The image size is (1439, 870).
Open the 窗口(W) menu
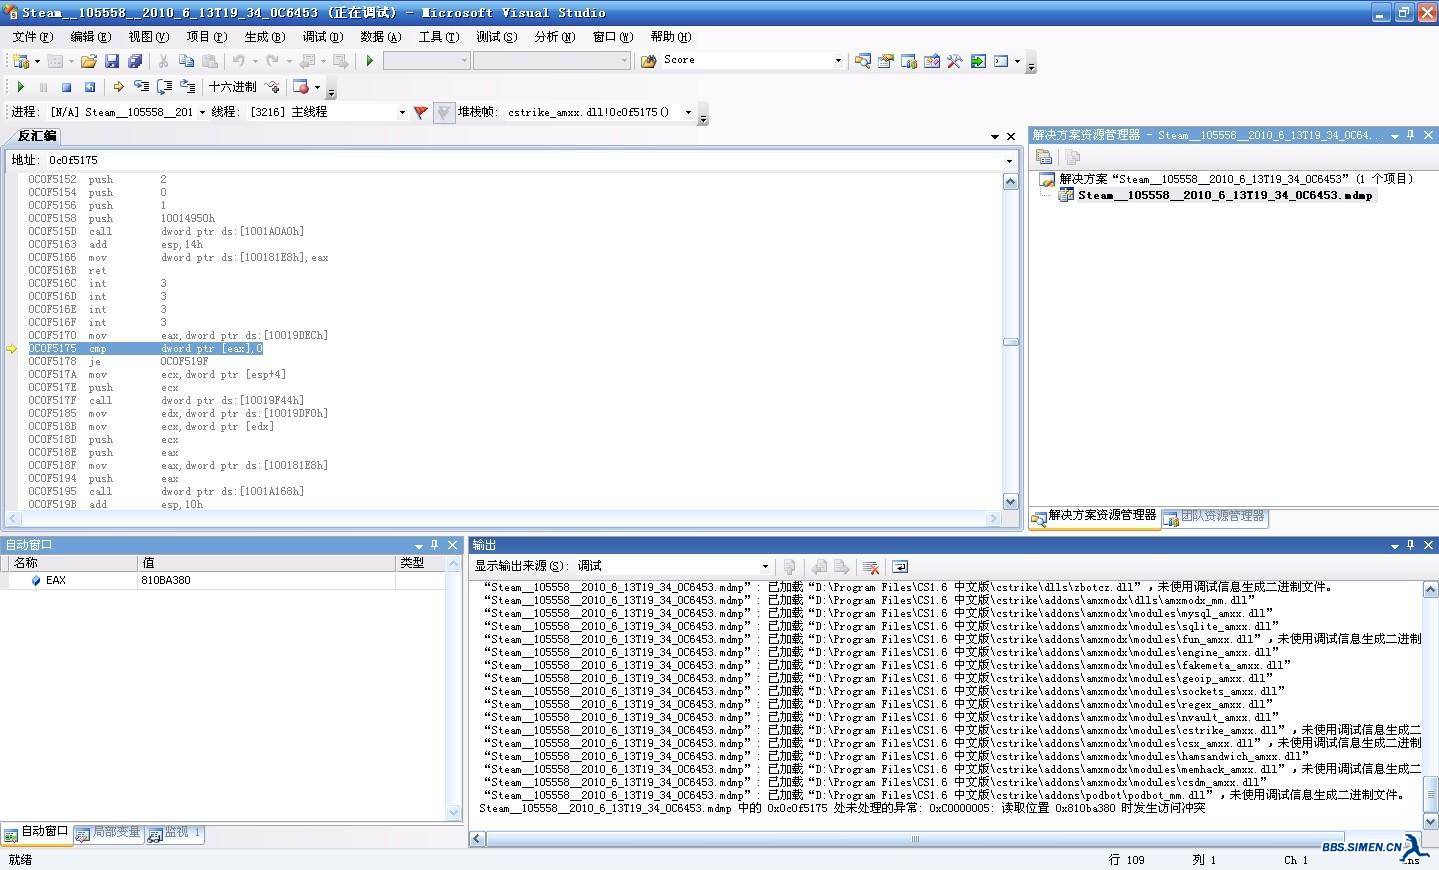(612, 37)
